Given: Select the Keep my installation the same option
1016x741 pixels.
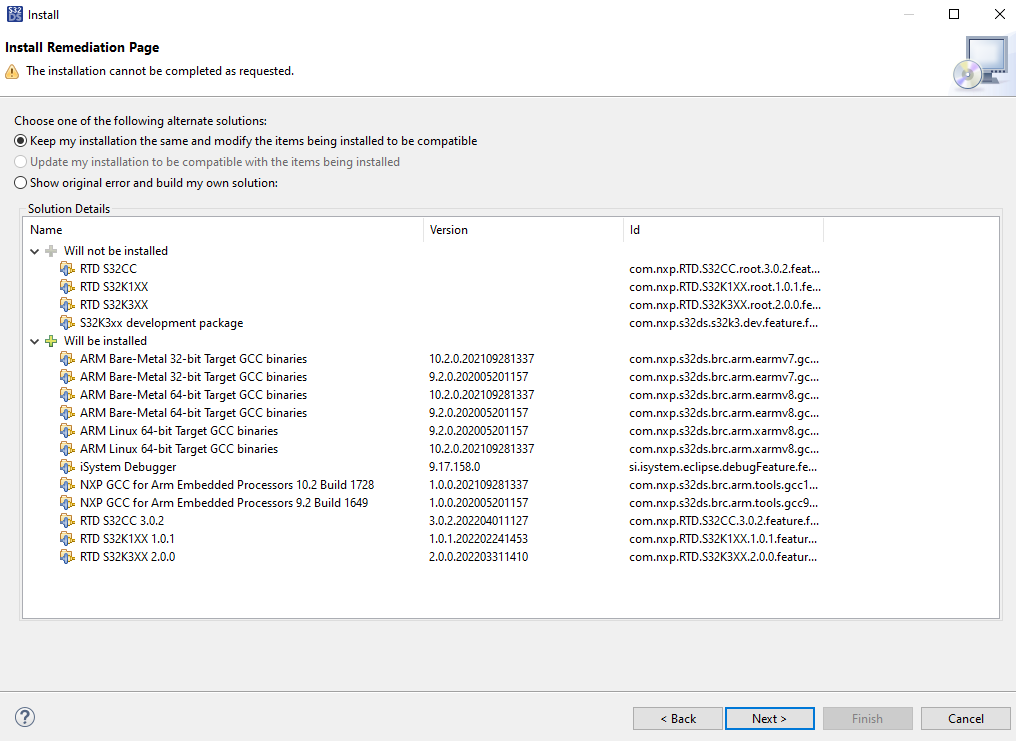Looking at the screenshot, I should (x=19, y=141).
